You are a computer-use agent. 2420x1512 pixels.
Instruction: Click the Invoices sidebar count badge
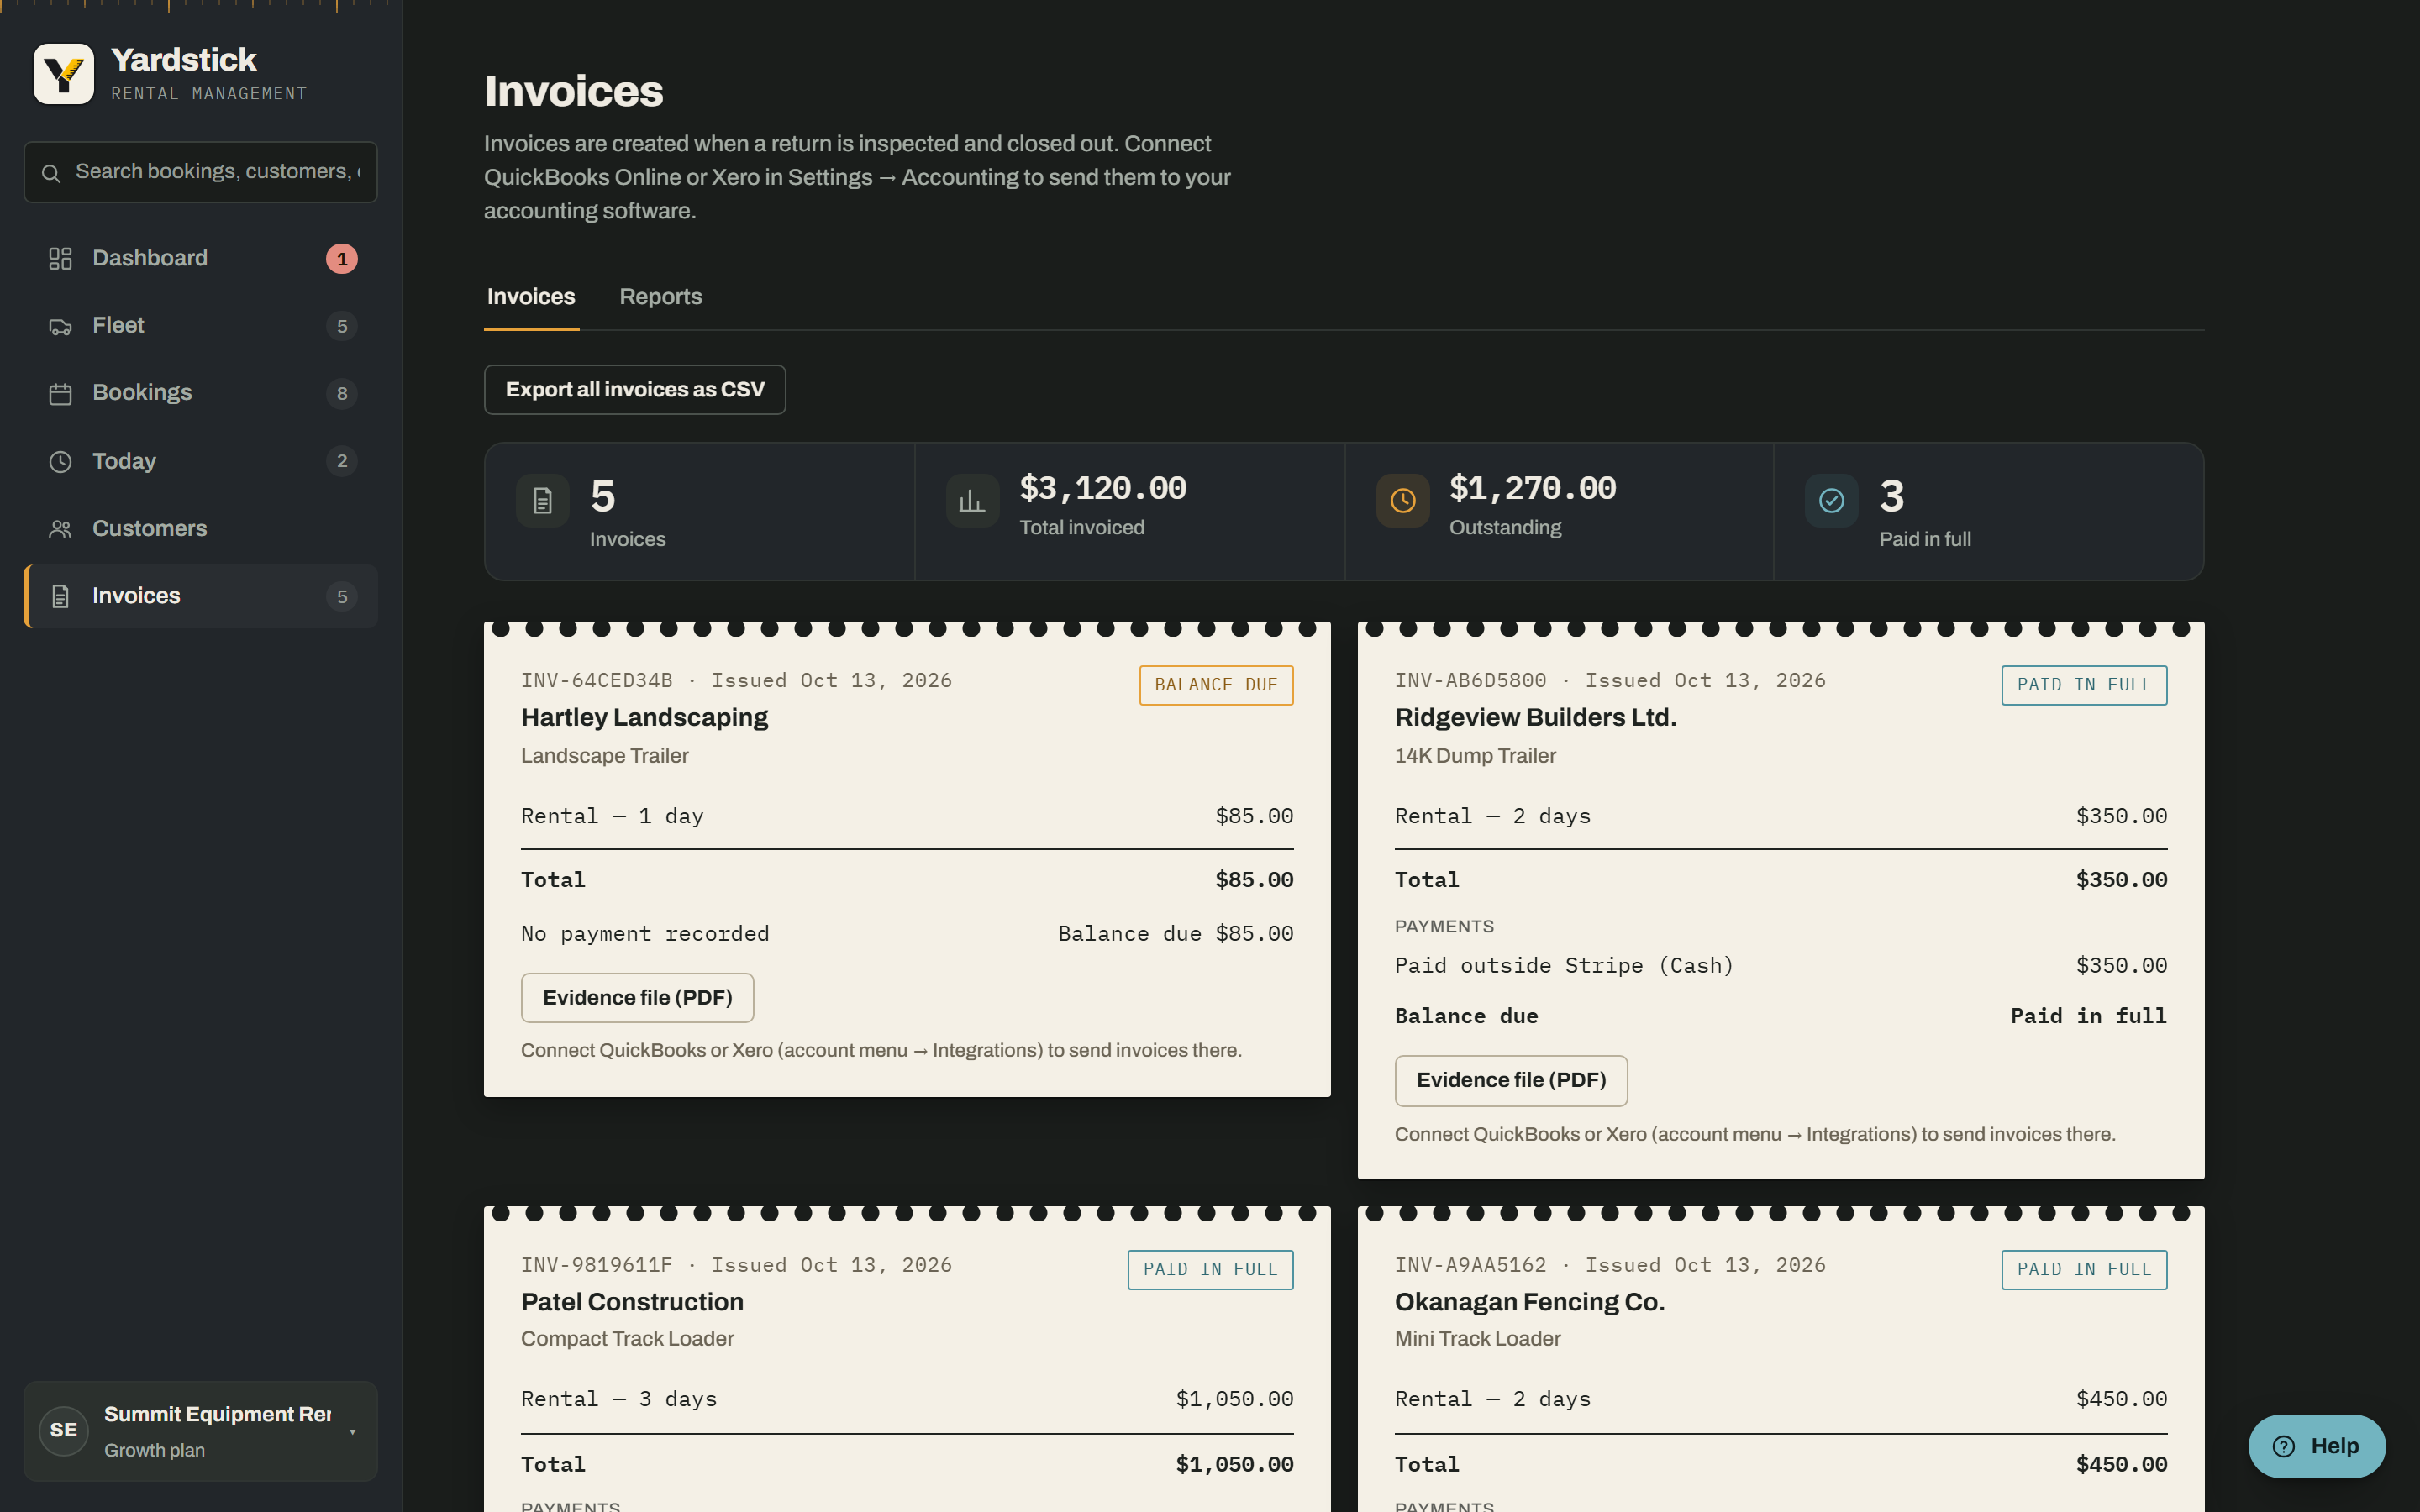342,596
